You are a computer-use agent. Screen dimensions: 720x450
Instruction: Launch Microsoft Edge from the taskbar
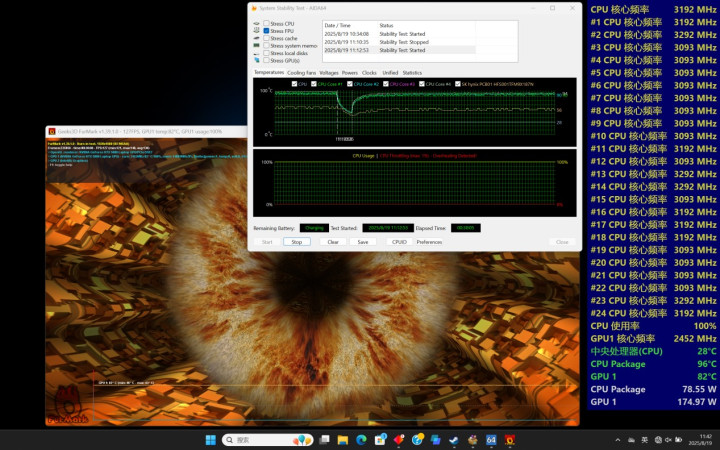(362, 440)
